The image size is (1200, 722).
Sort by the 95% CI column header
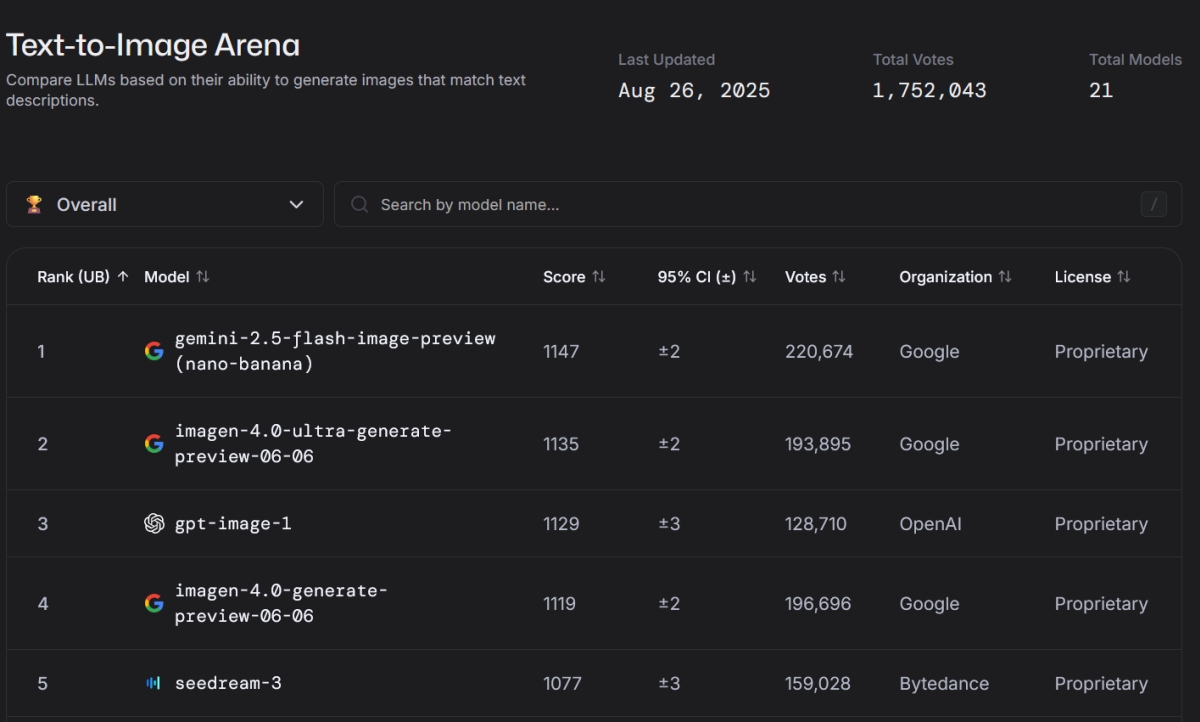tap(707, 277)
